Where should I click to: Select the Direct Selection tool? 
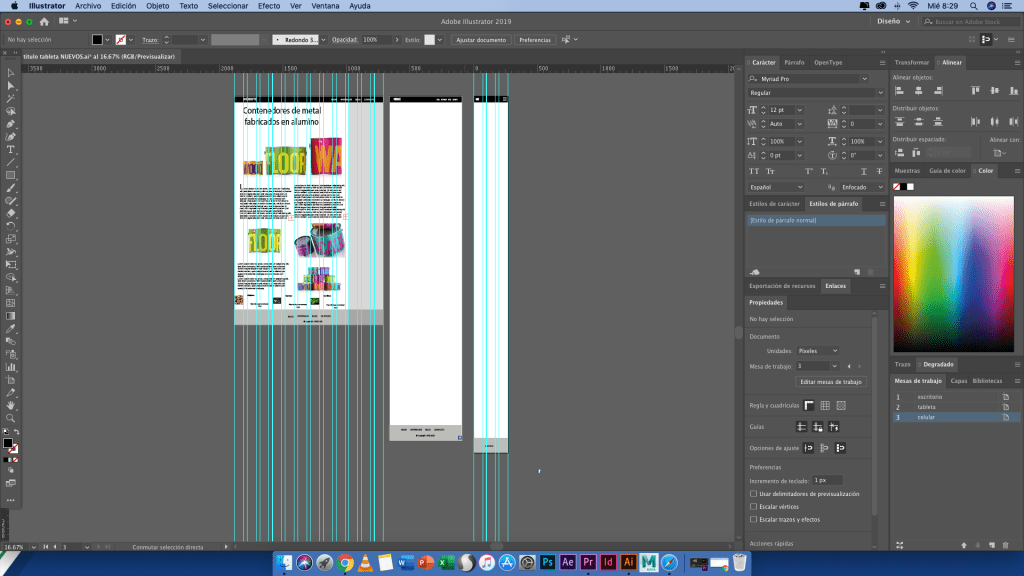(x=11, y=86)
